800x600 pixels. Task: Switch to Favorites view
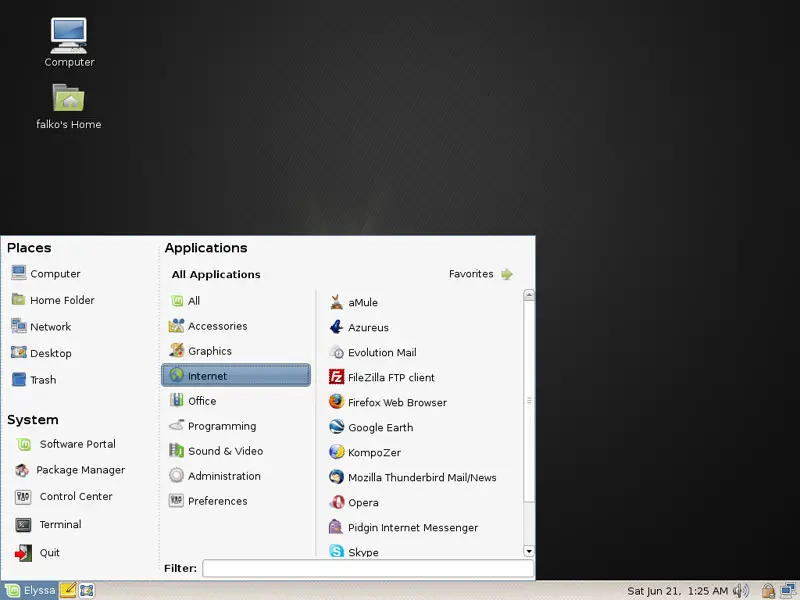481,274
